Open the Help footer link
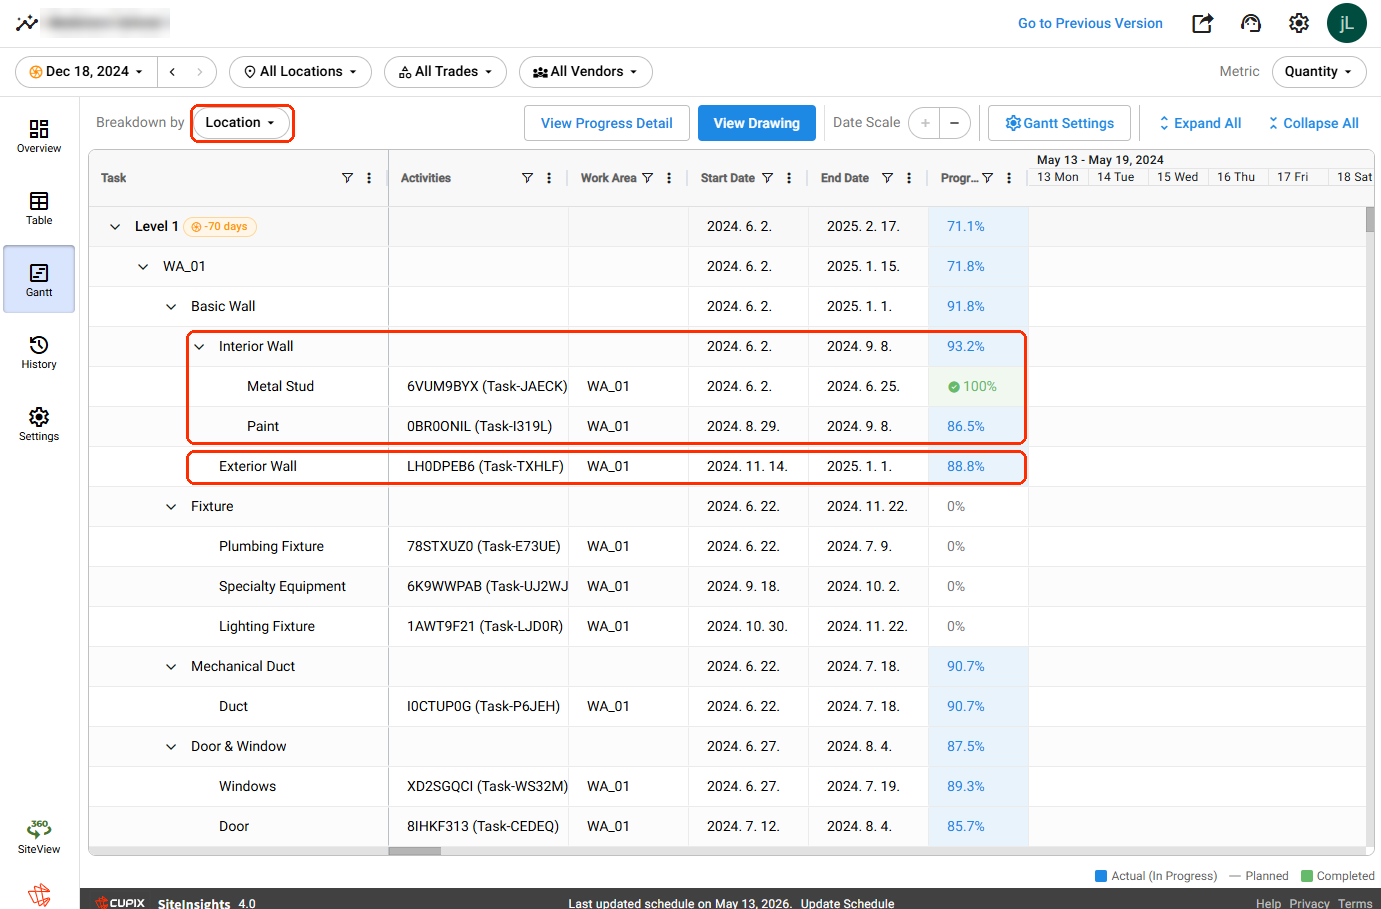1381x909 pixels. coord(1268,903)
